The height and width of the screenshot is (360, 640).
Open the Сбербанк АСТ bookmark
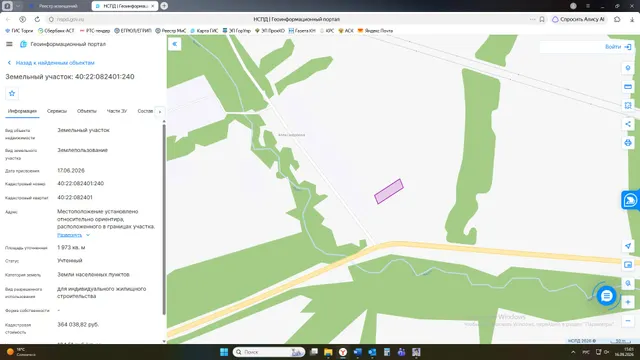point(56,31)
